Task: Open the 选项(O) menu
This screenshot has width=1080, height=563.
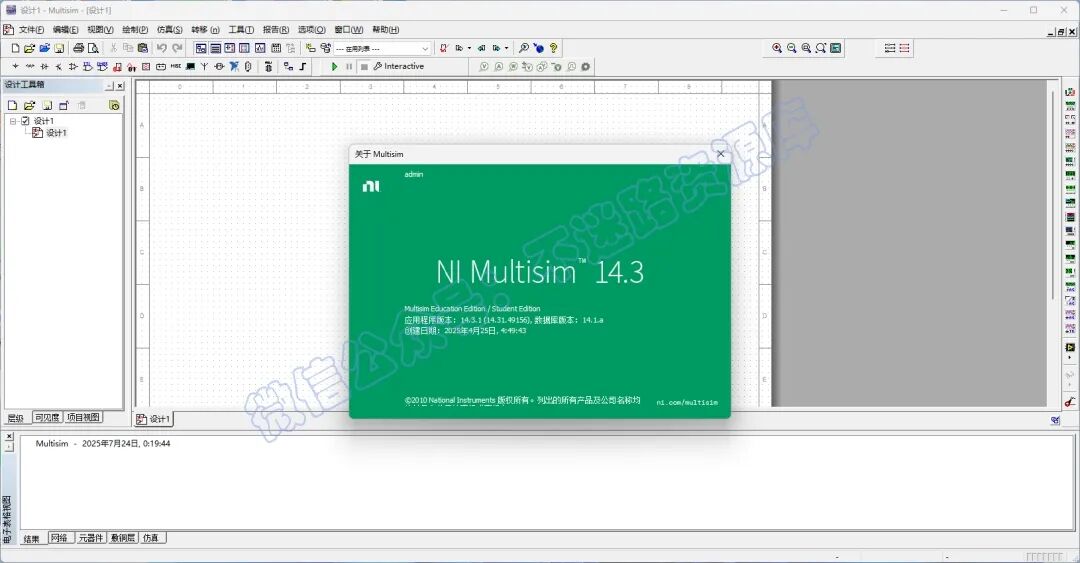Action: tap(311, 30)
